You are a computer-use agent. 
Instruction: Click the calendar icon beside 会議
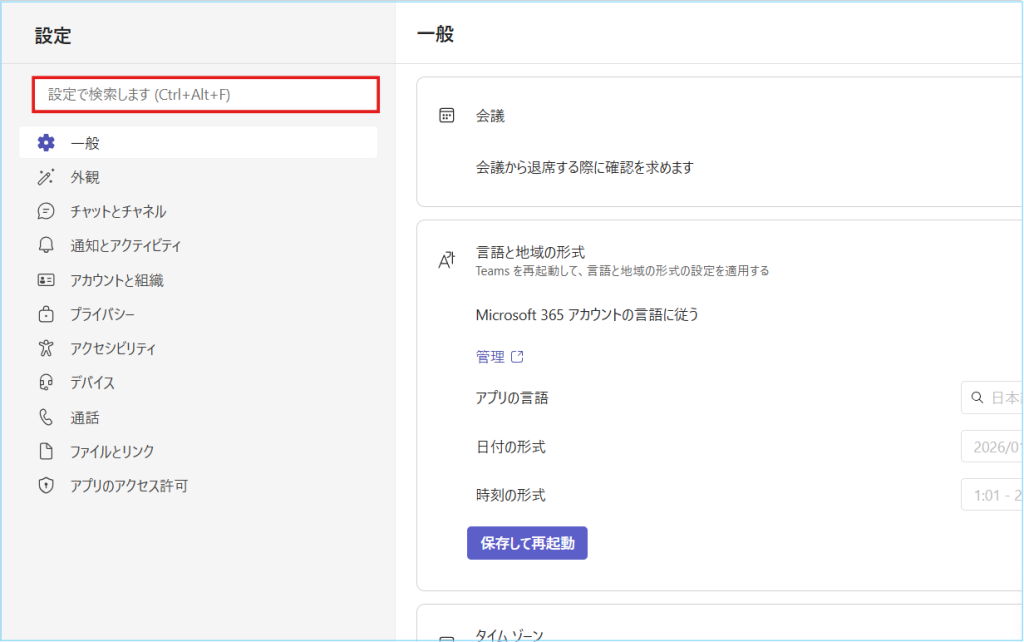447,116
